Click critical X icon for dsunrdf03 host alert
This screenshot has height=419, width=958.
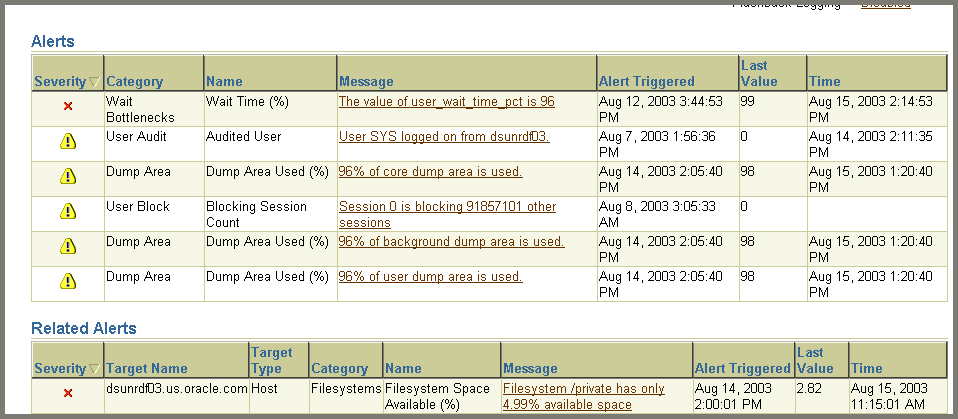[x=68, y=393]
